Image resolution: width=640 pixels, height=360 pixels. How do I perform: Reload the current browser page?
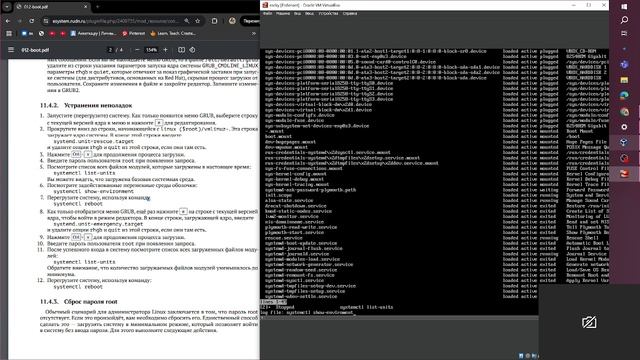31,21
